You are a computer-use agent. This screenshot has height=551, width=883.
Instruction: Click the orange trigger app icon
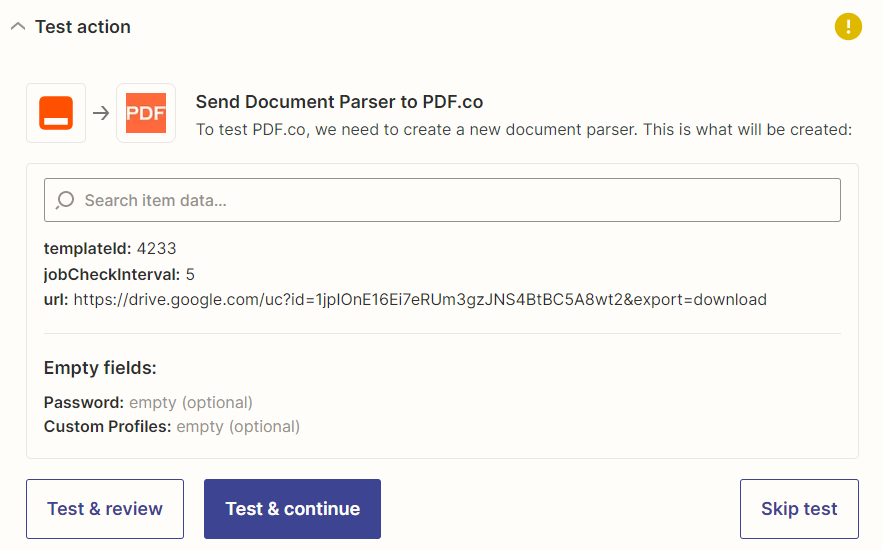tap(56, 113)
